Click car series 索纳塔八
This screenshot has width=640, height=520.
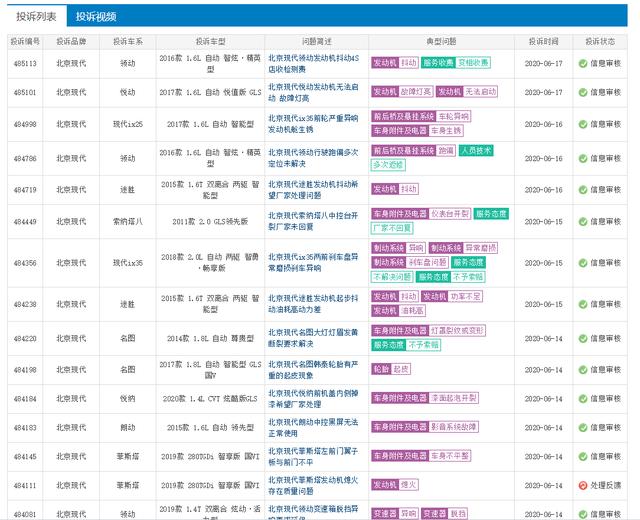click(128, 222)
